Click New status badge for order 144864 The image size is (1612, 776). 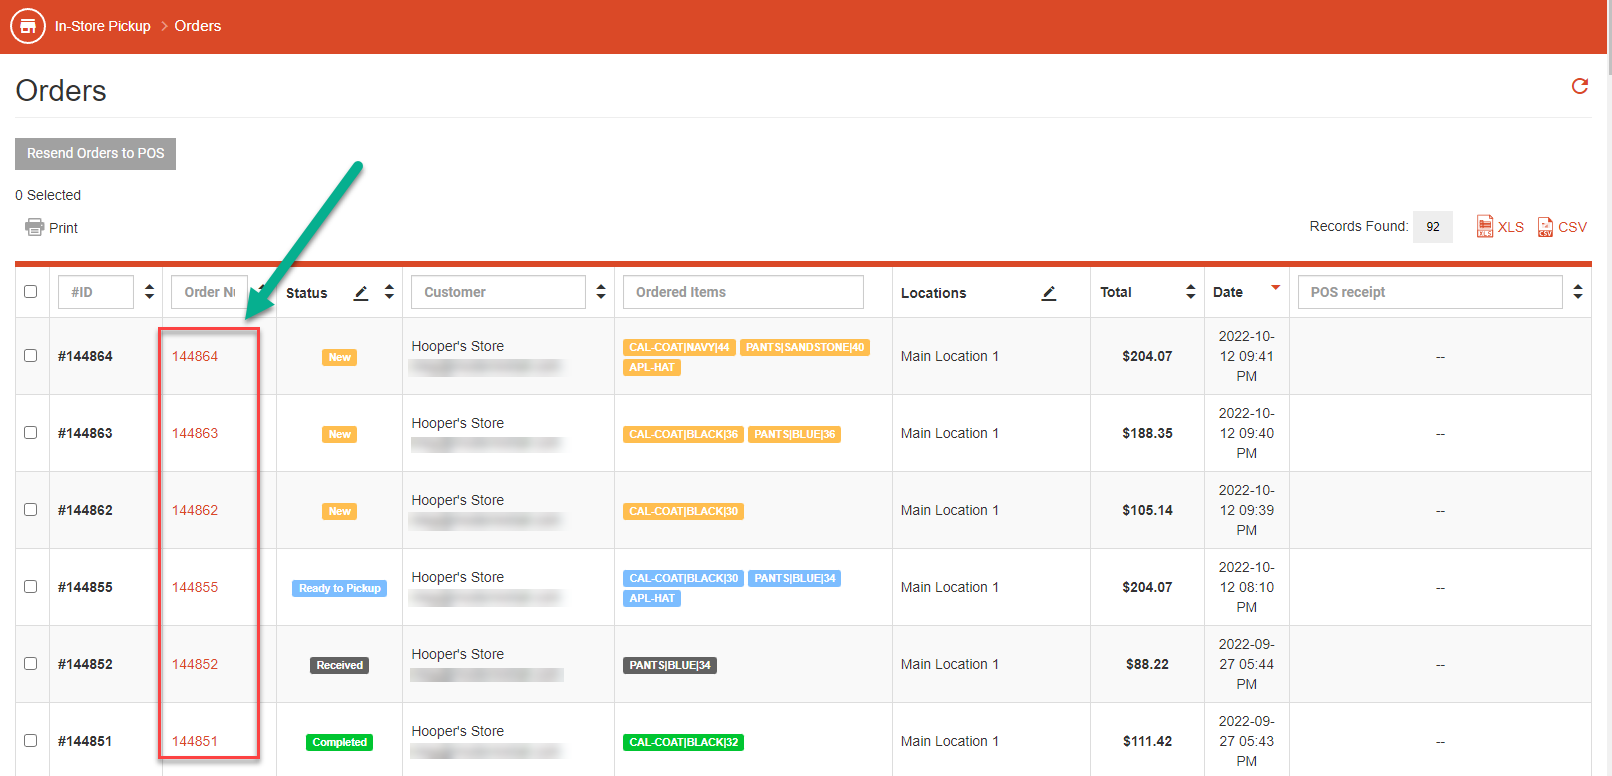pyautogui.click(x=340, y=357)
